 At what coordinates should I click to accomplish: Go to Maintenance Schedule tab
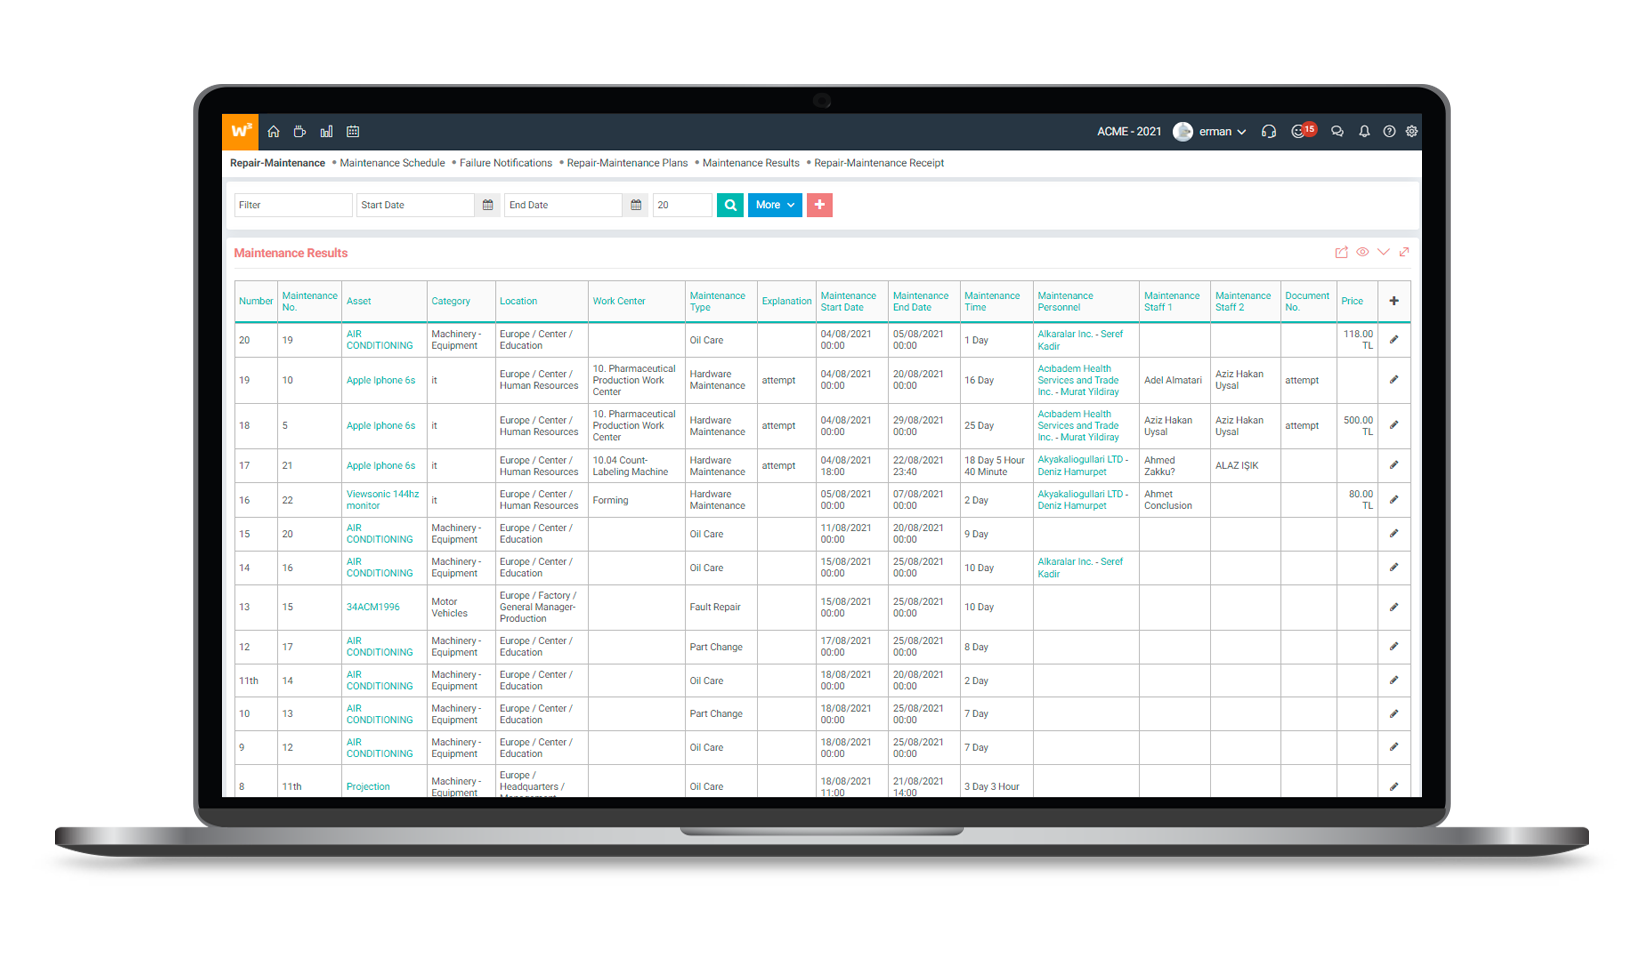click(392, 163)
